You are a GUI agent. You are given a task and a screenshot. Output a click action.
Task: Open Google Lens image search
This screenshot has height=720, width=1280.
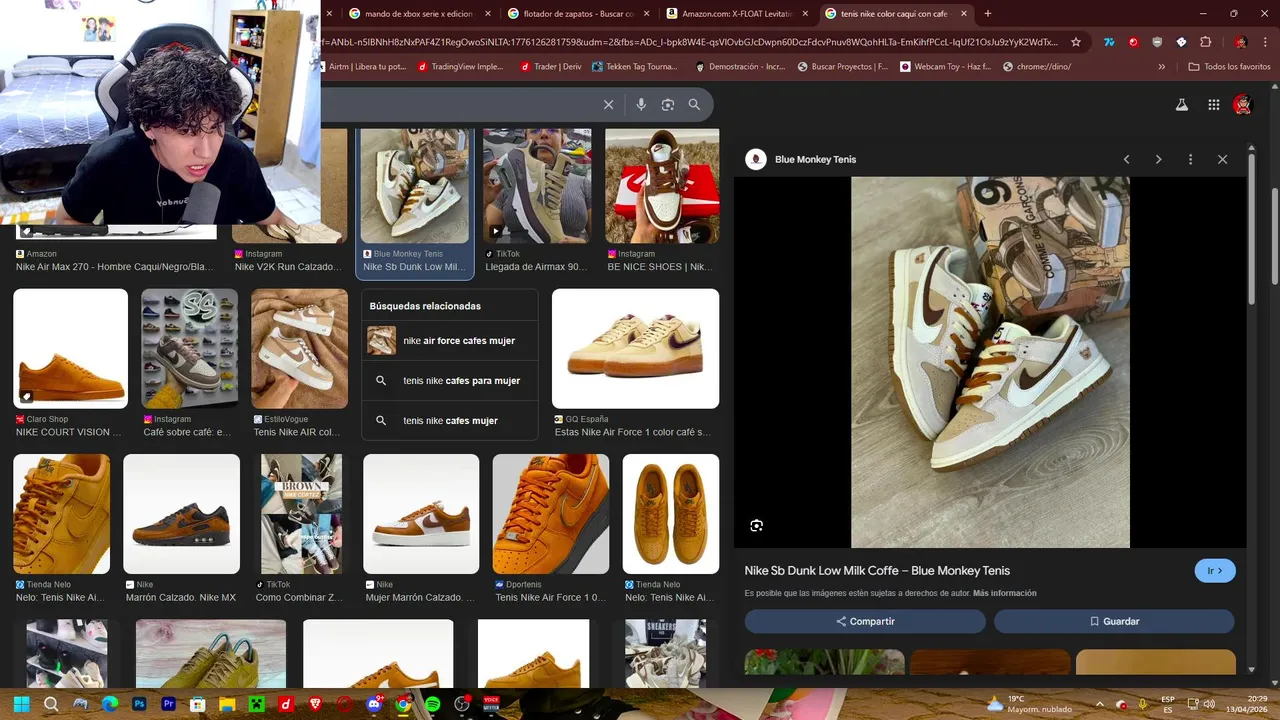668,104
